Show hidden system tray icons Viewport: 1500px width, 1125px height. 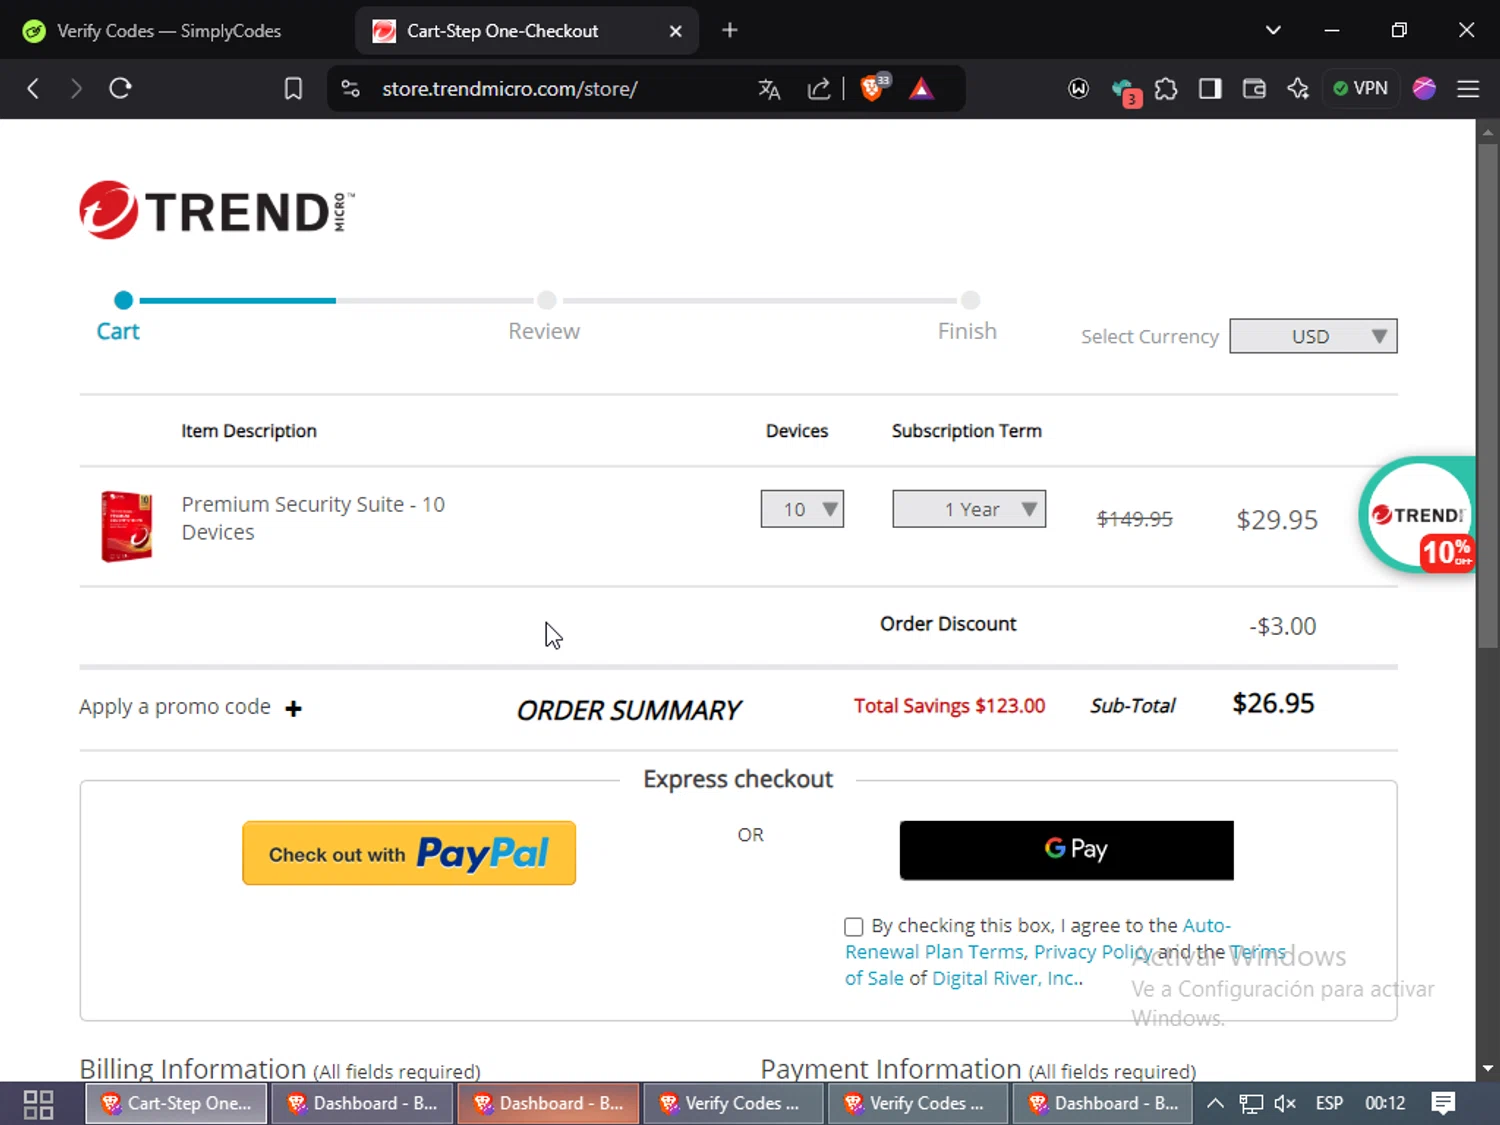point(1215,1104)
